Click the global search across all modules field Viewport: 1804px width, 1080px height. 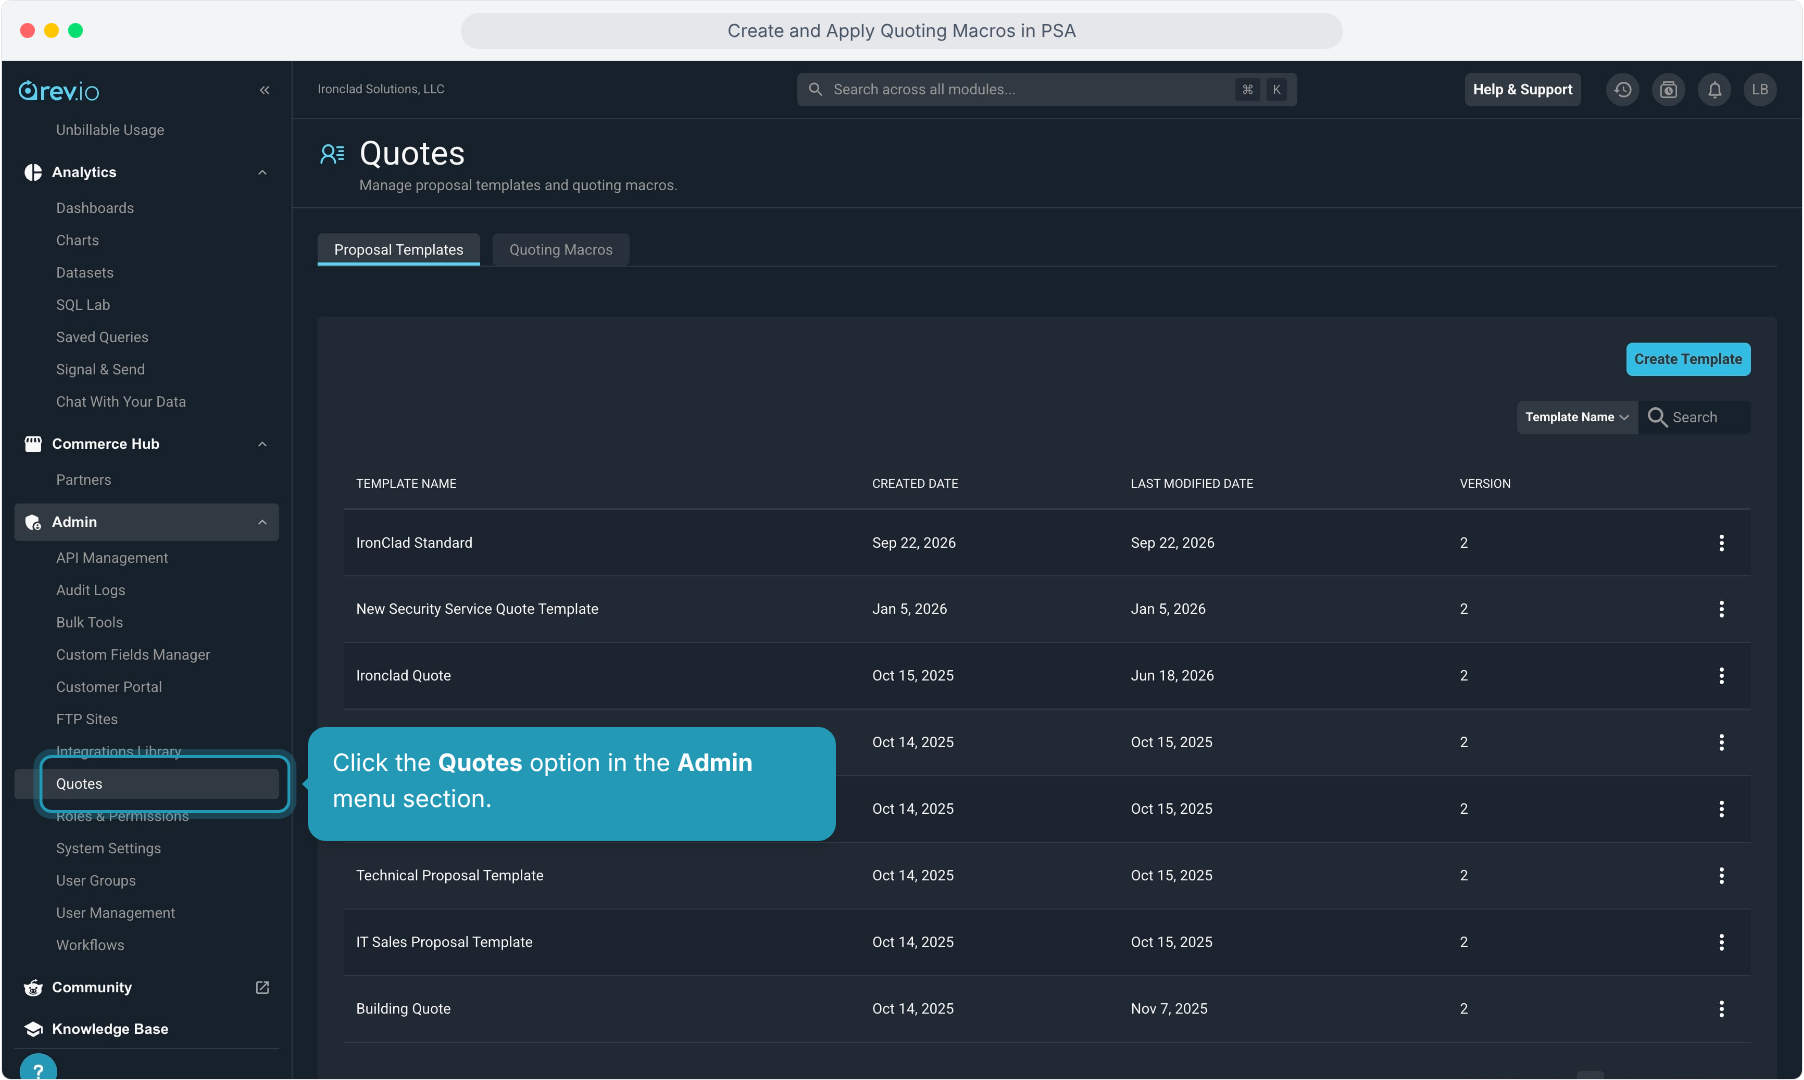(1047, 90)
